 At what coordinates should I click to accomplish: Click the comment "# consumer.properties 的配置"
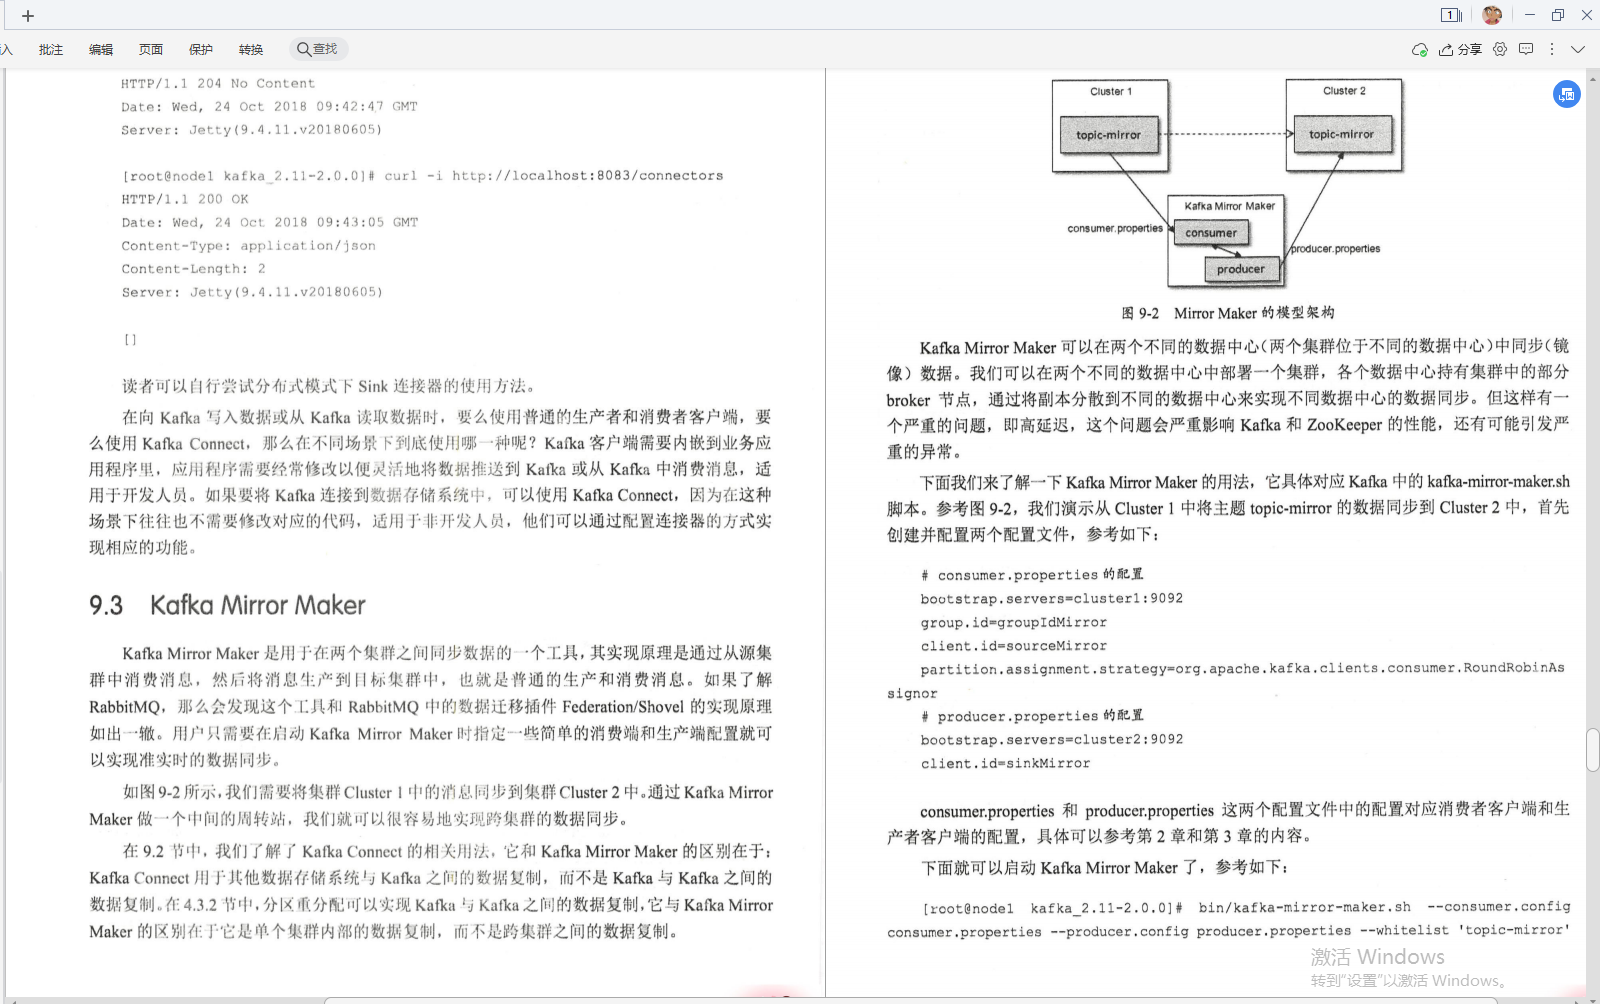point(1032,575)
